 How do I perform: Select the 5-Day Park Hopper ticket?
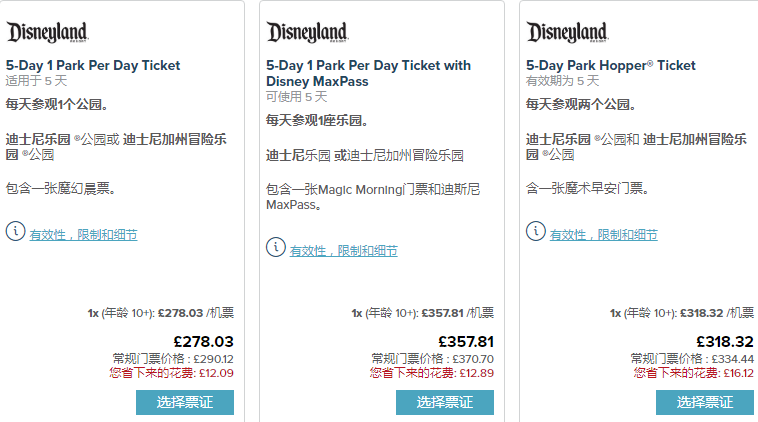tap(705, 402)
